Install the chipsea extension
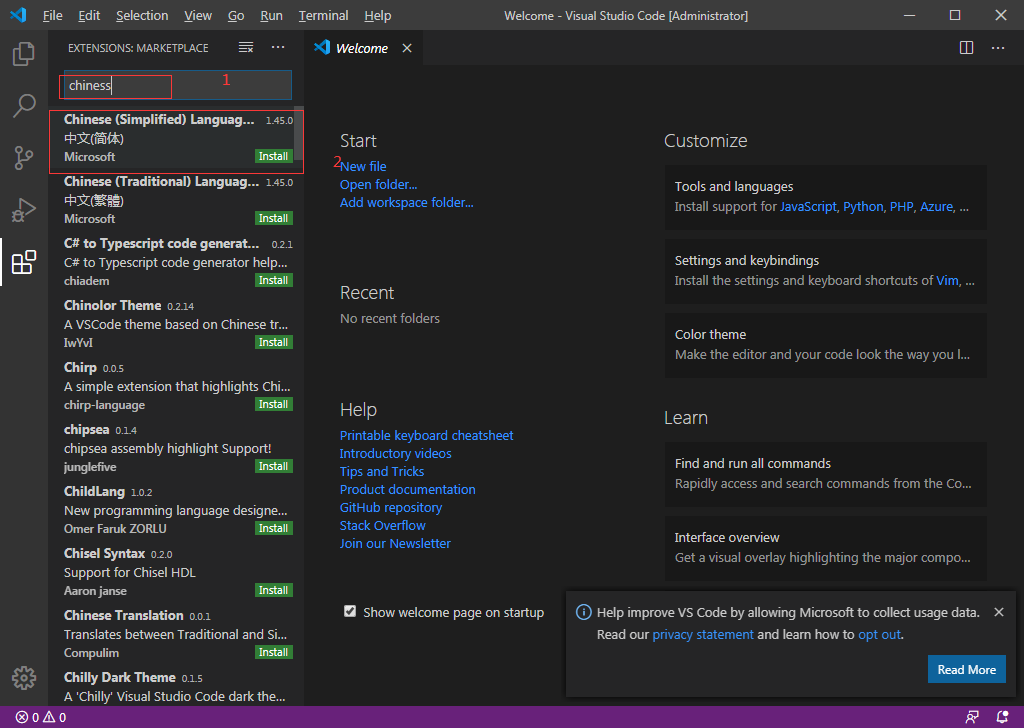 [x=273, y=466]
